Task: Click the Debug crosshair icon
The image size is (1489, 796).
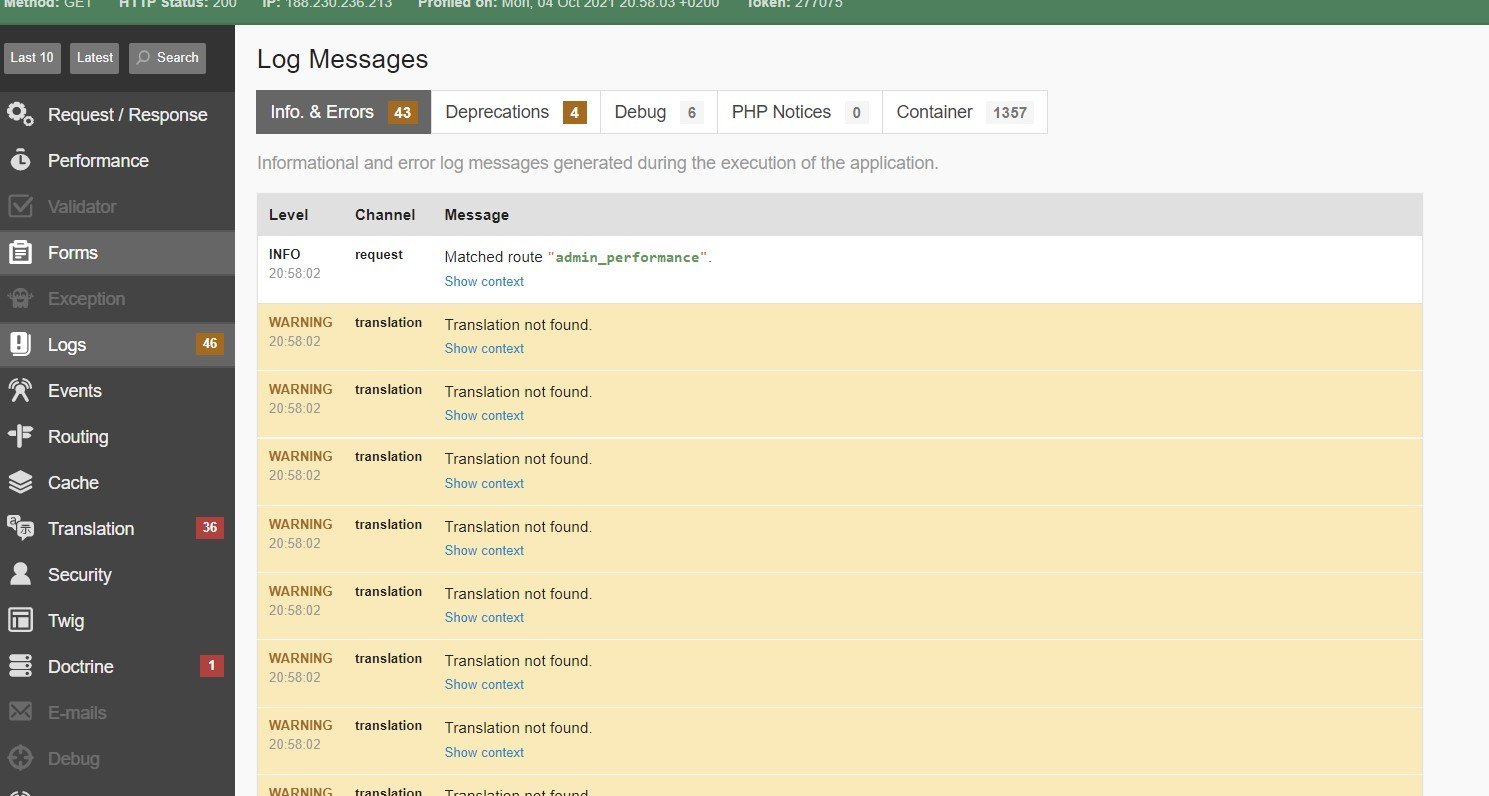Action: (x=20, y=758)
